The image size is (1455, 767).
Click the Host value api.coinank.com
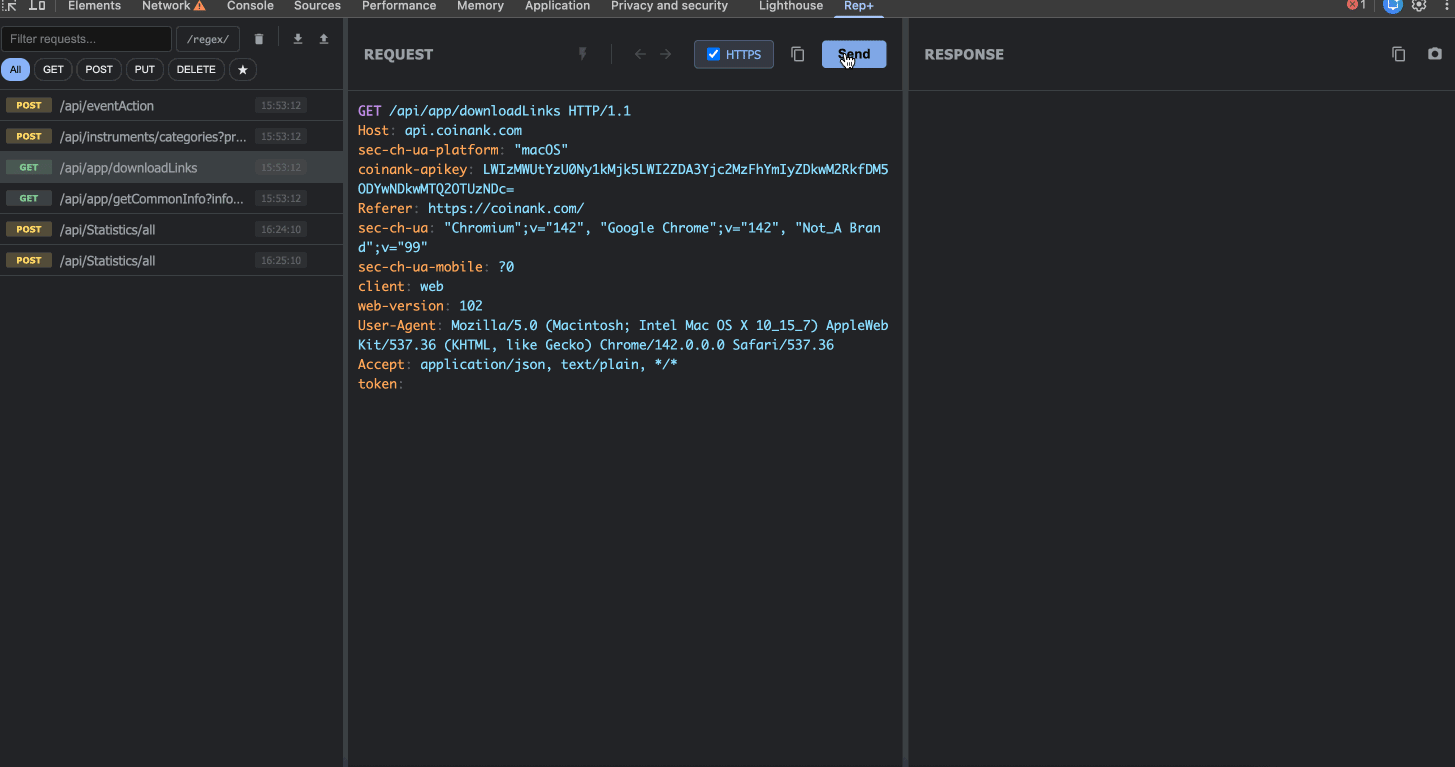[x=463, y=130]
